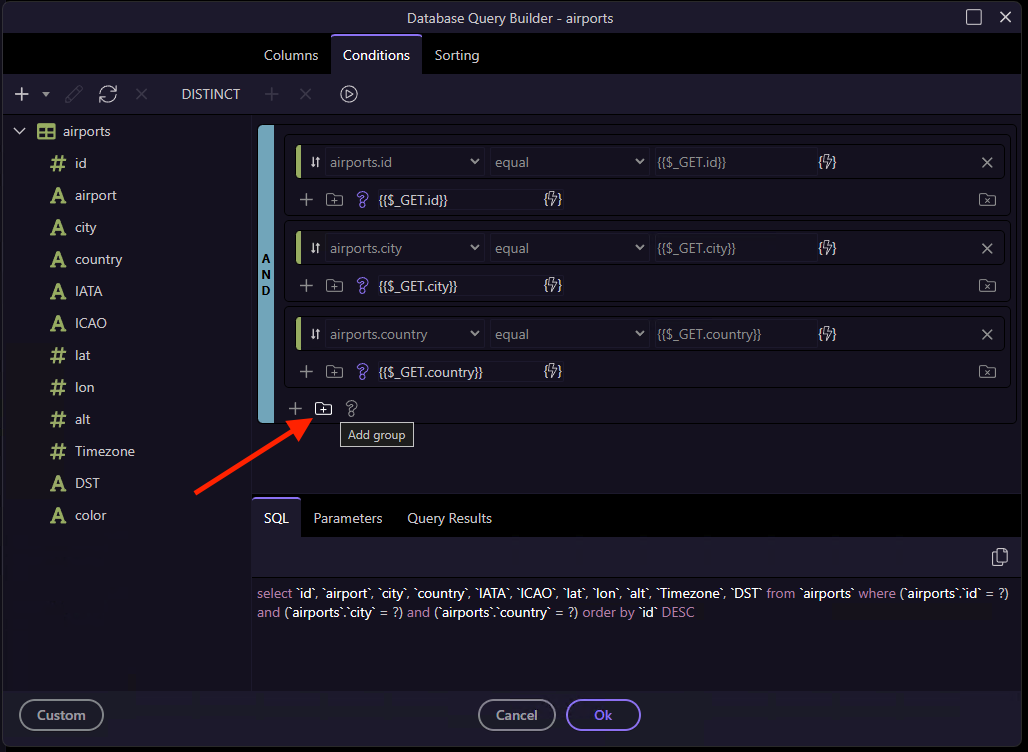
Task: Click the sort arrows icon beside airports.city
Action: (x=315, y=249)
